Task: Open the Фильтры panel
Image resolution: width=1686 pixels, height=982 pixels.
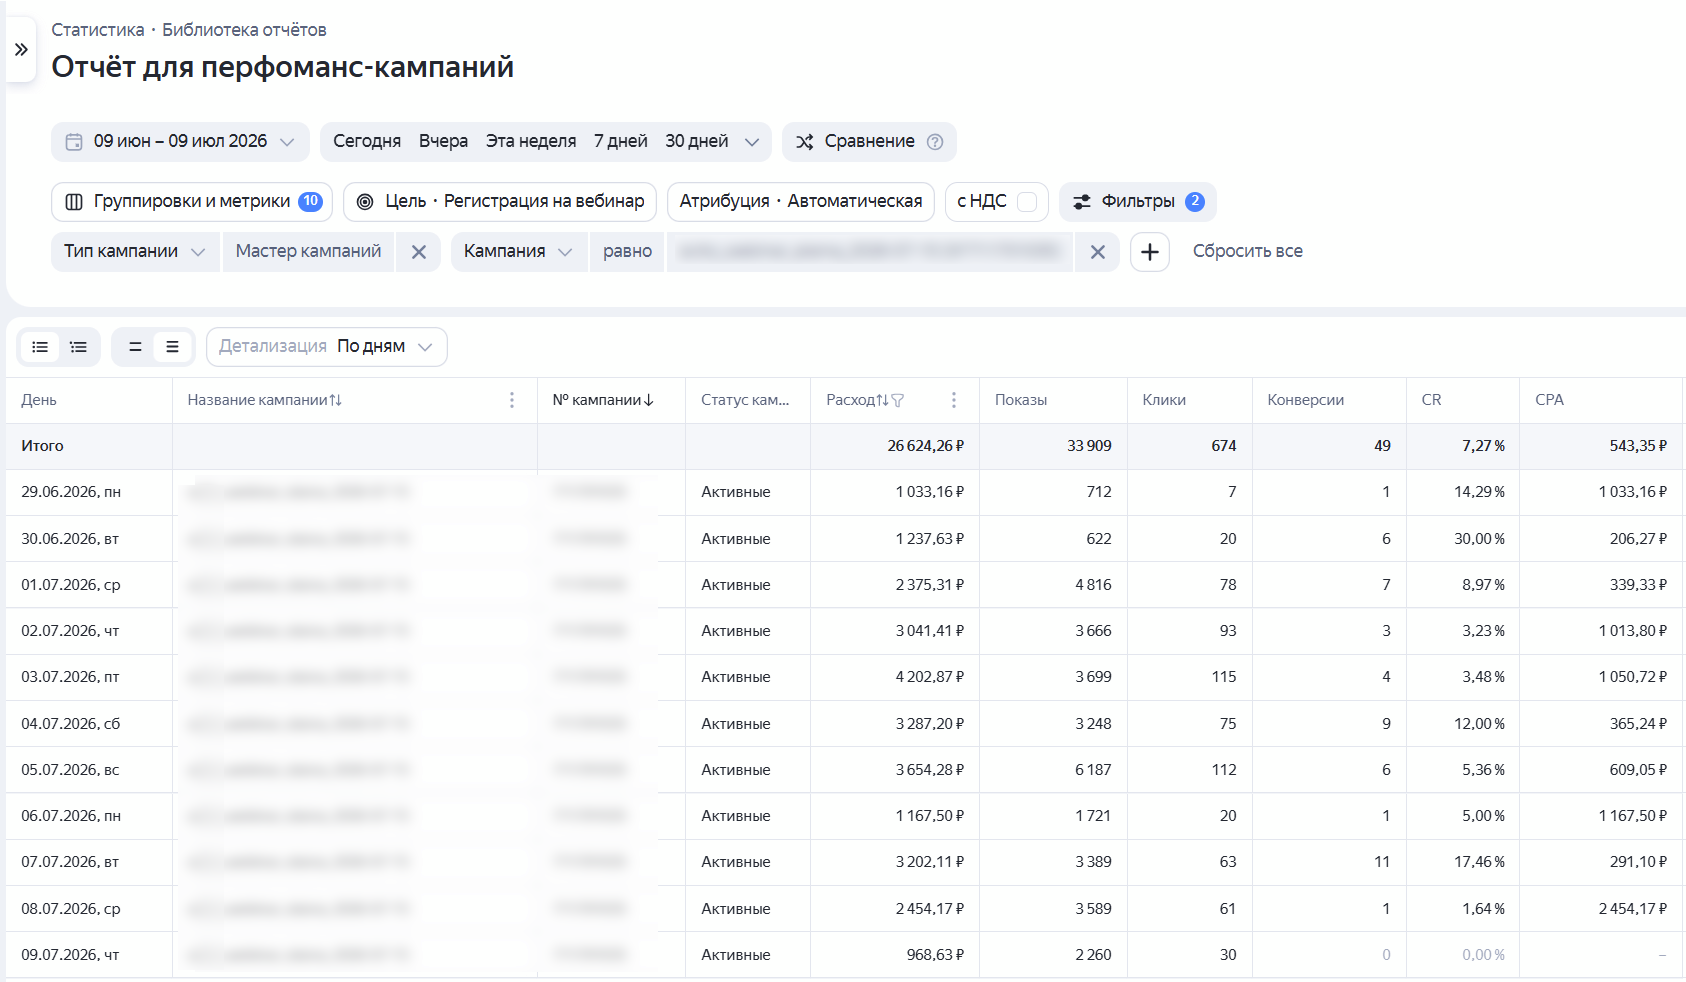Action: pyautogui.click(x=1138, y=201)
